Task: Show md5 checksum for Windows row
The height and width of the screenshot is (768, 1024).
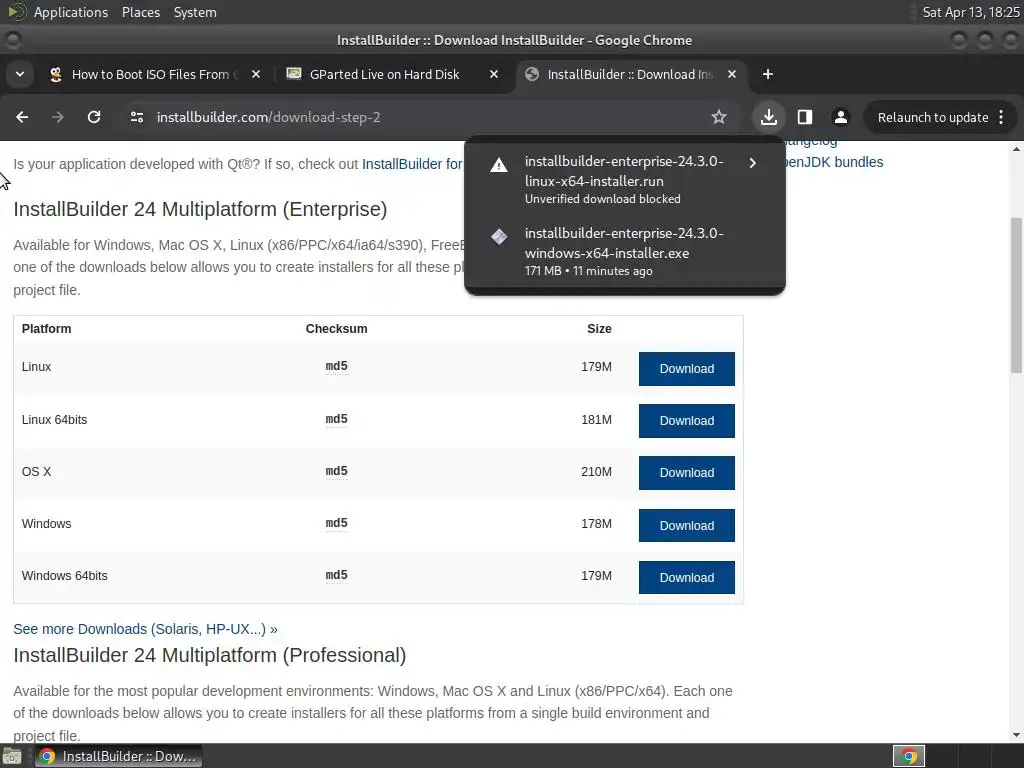Action: 336,523
